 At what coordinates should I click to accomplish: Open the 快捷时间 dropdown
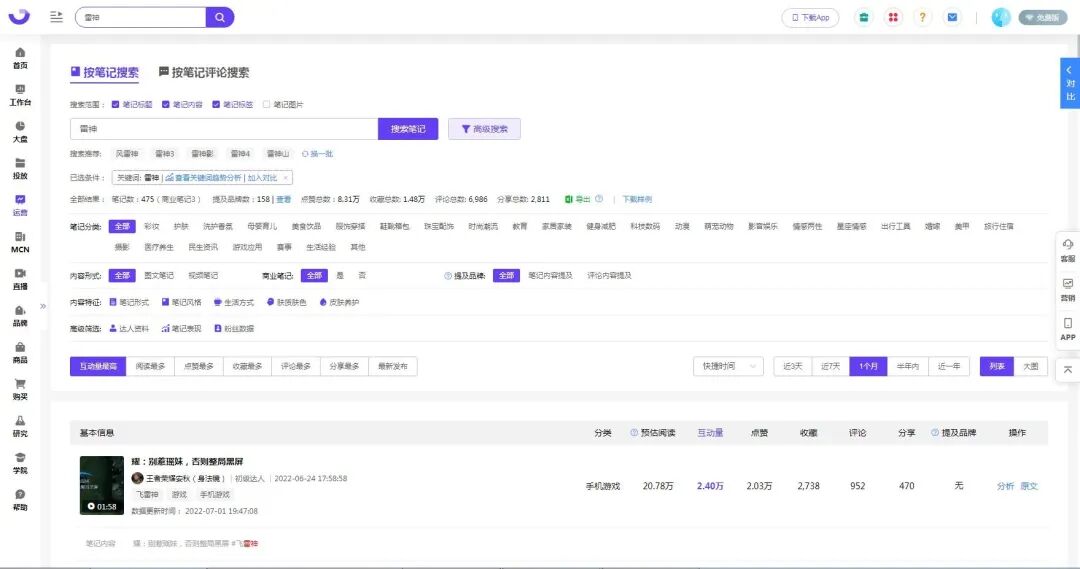click(728, 366)
